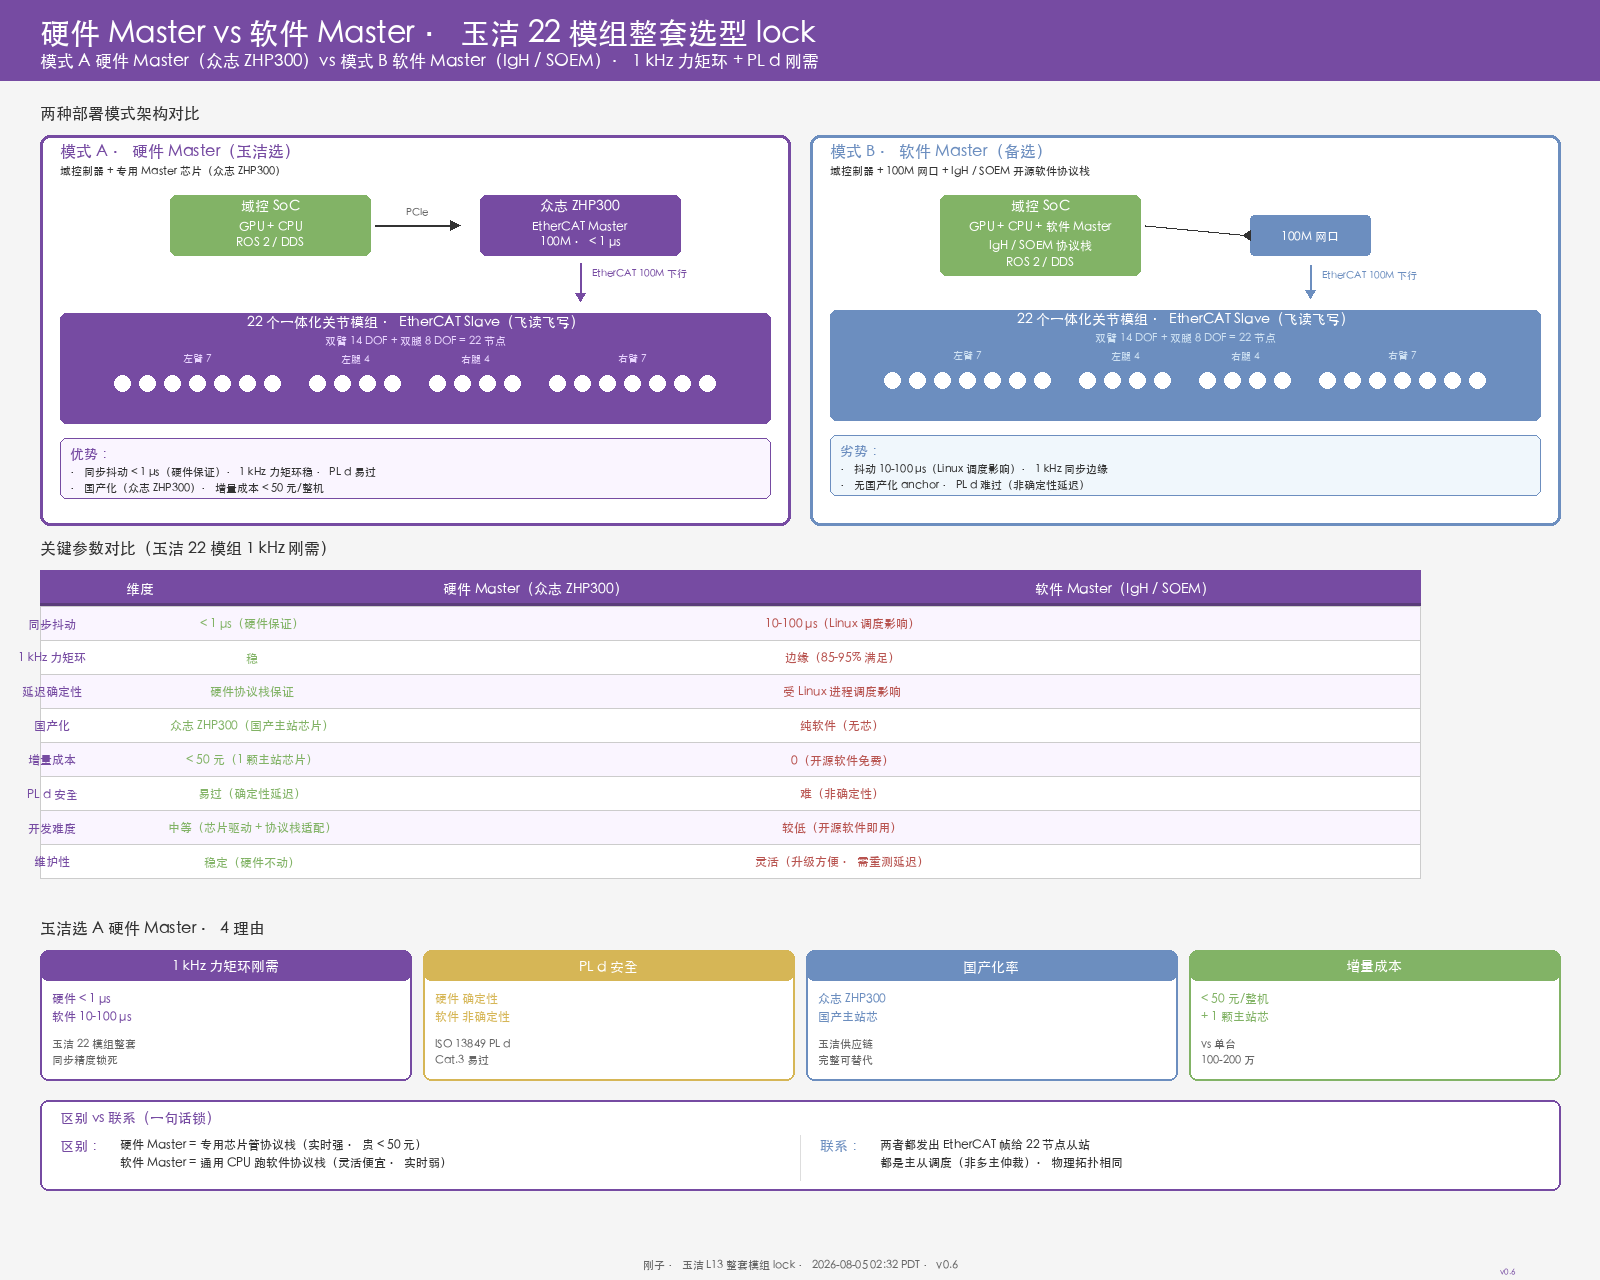
Task: Click the 区别： label
Action: 80,1146
